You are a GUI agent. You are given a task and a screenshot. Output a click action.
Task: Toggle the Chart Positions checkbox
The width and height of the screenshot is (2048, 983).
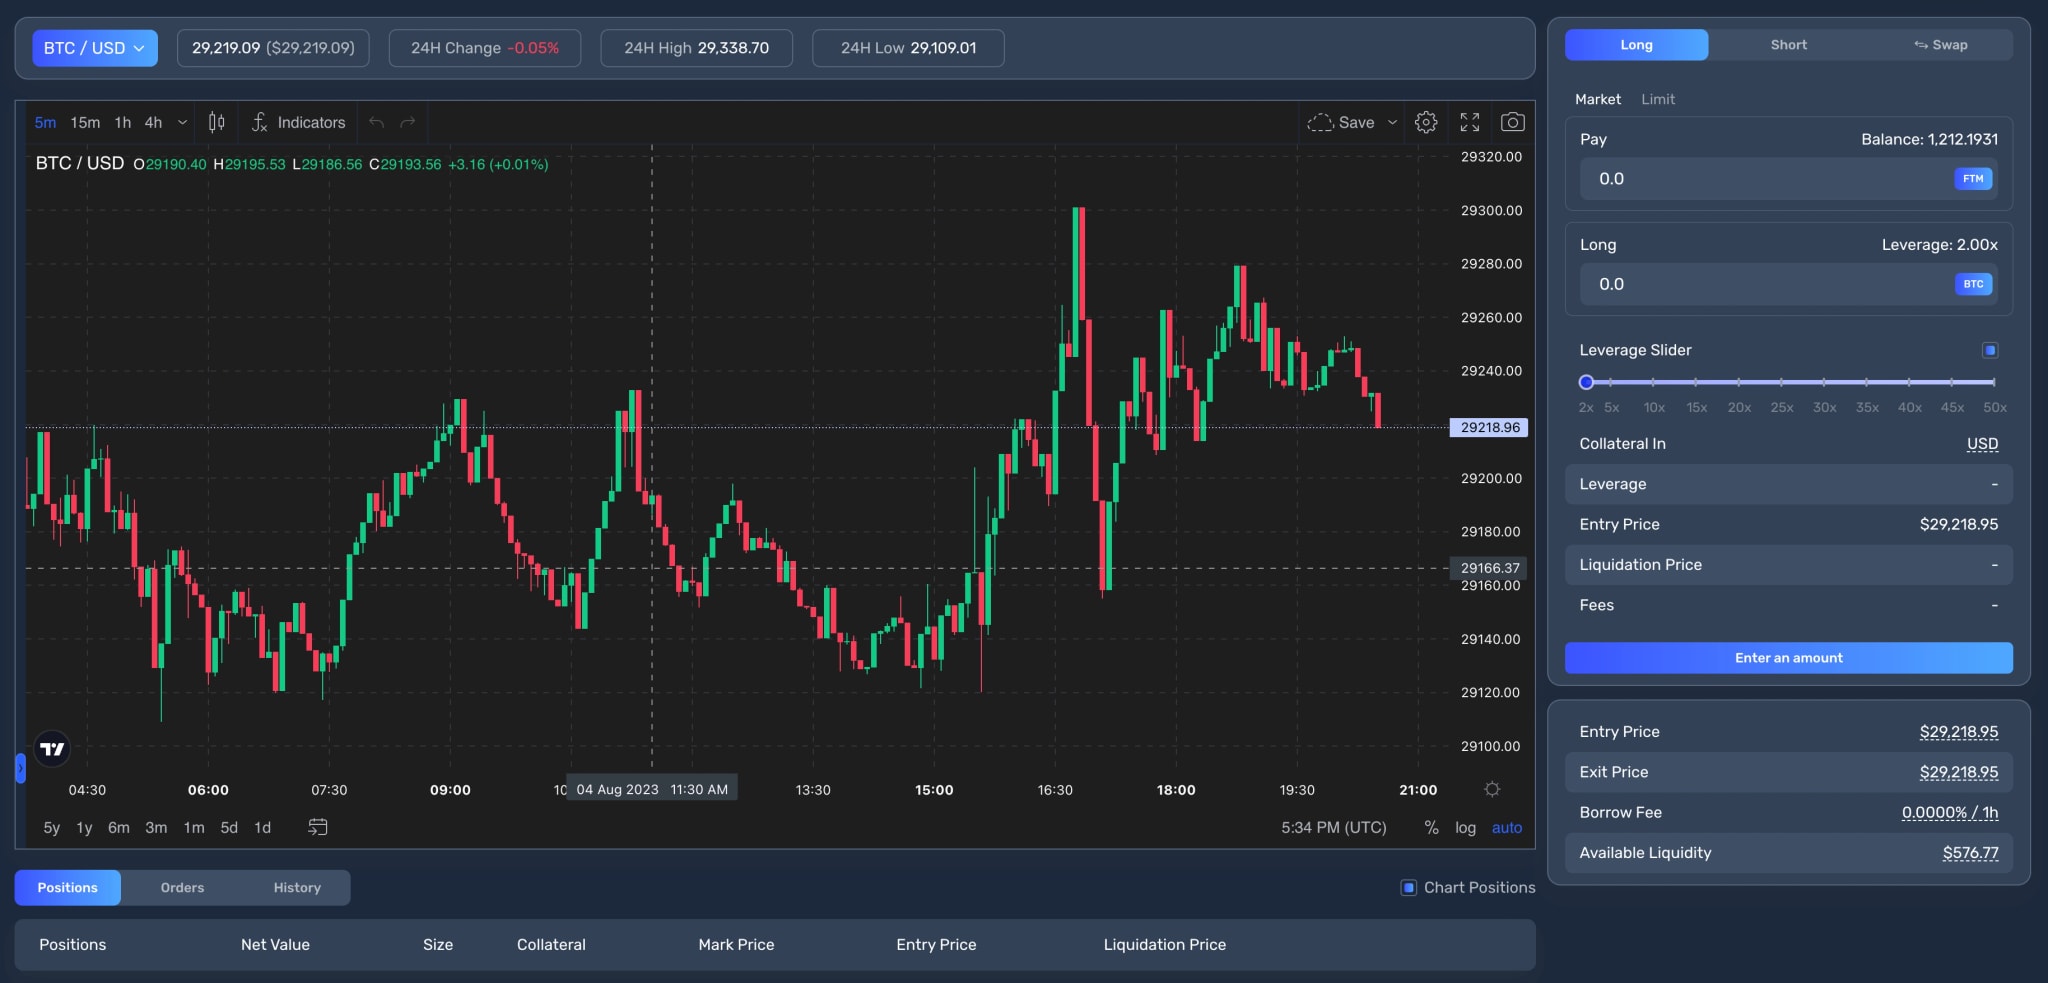point(1408,887)
